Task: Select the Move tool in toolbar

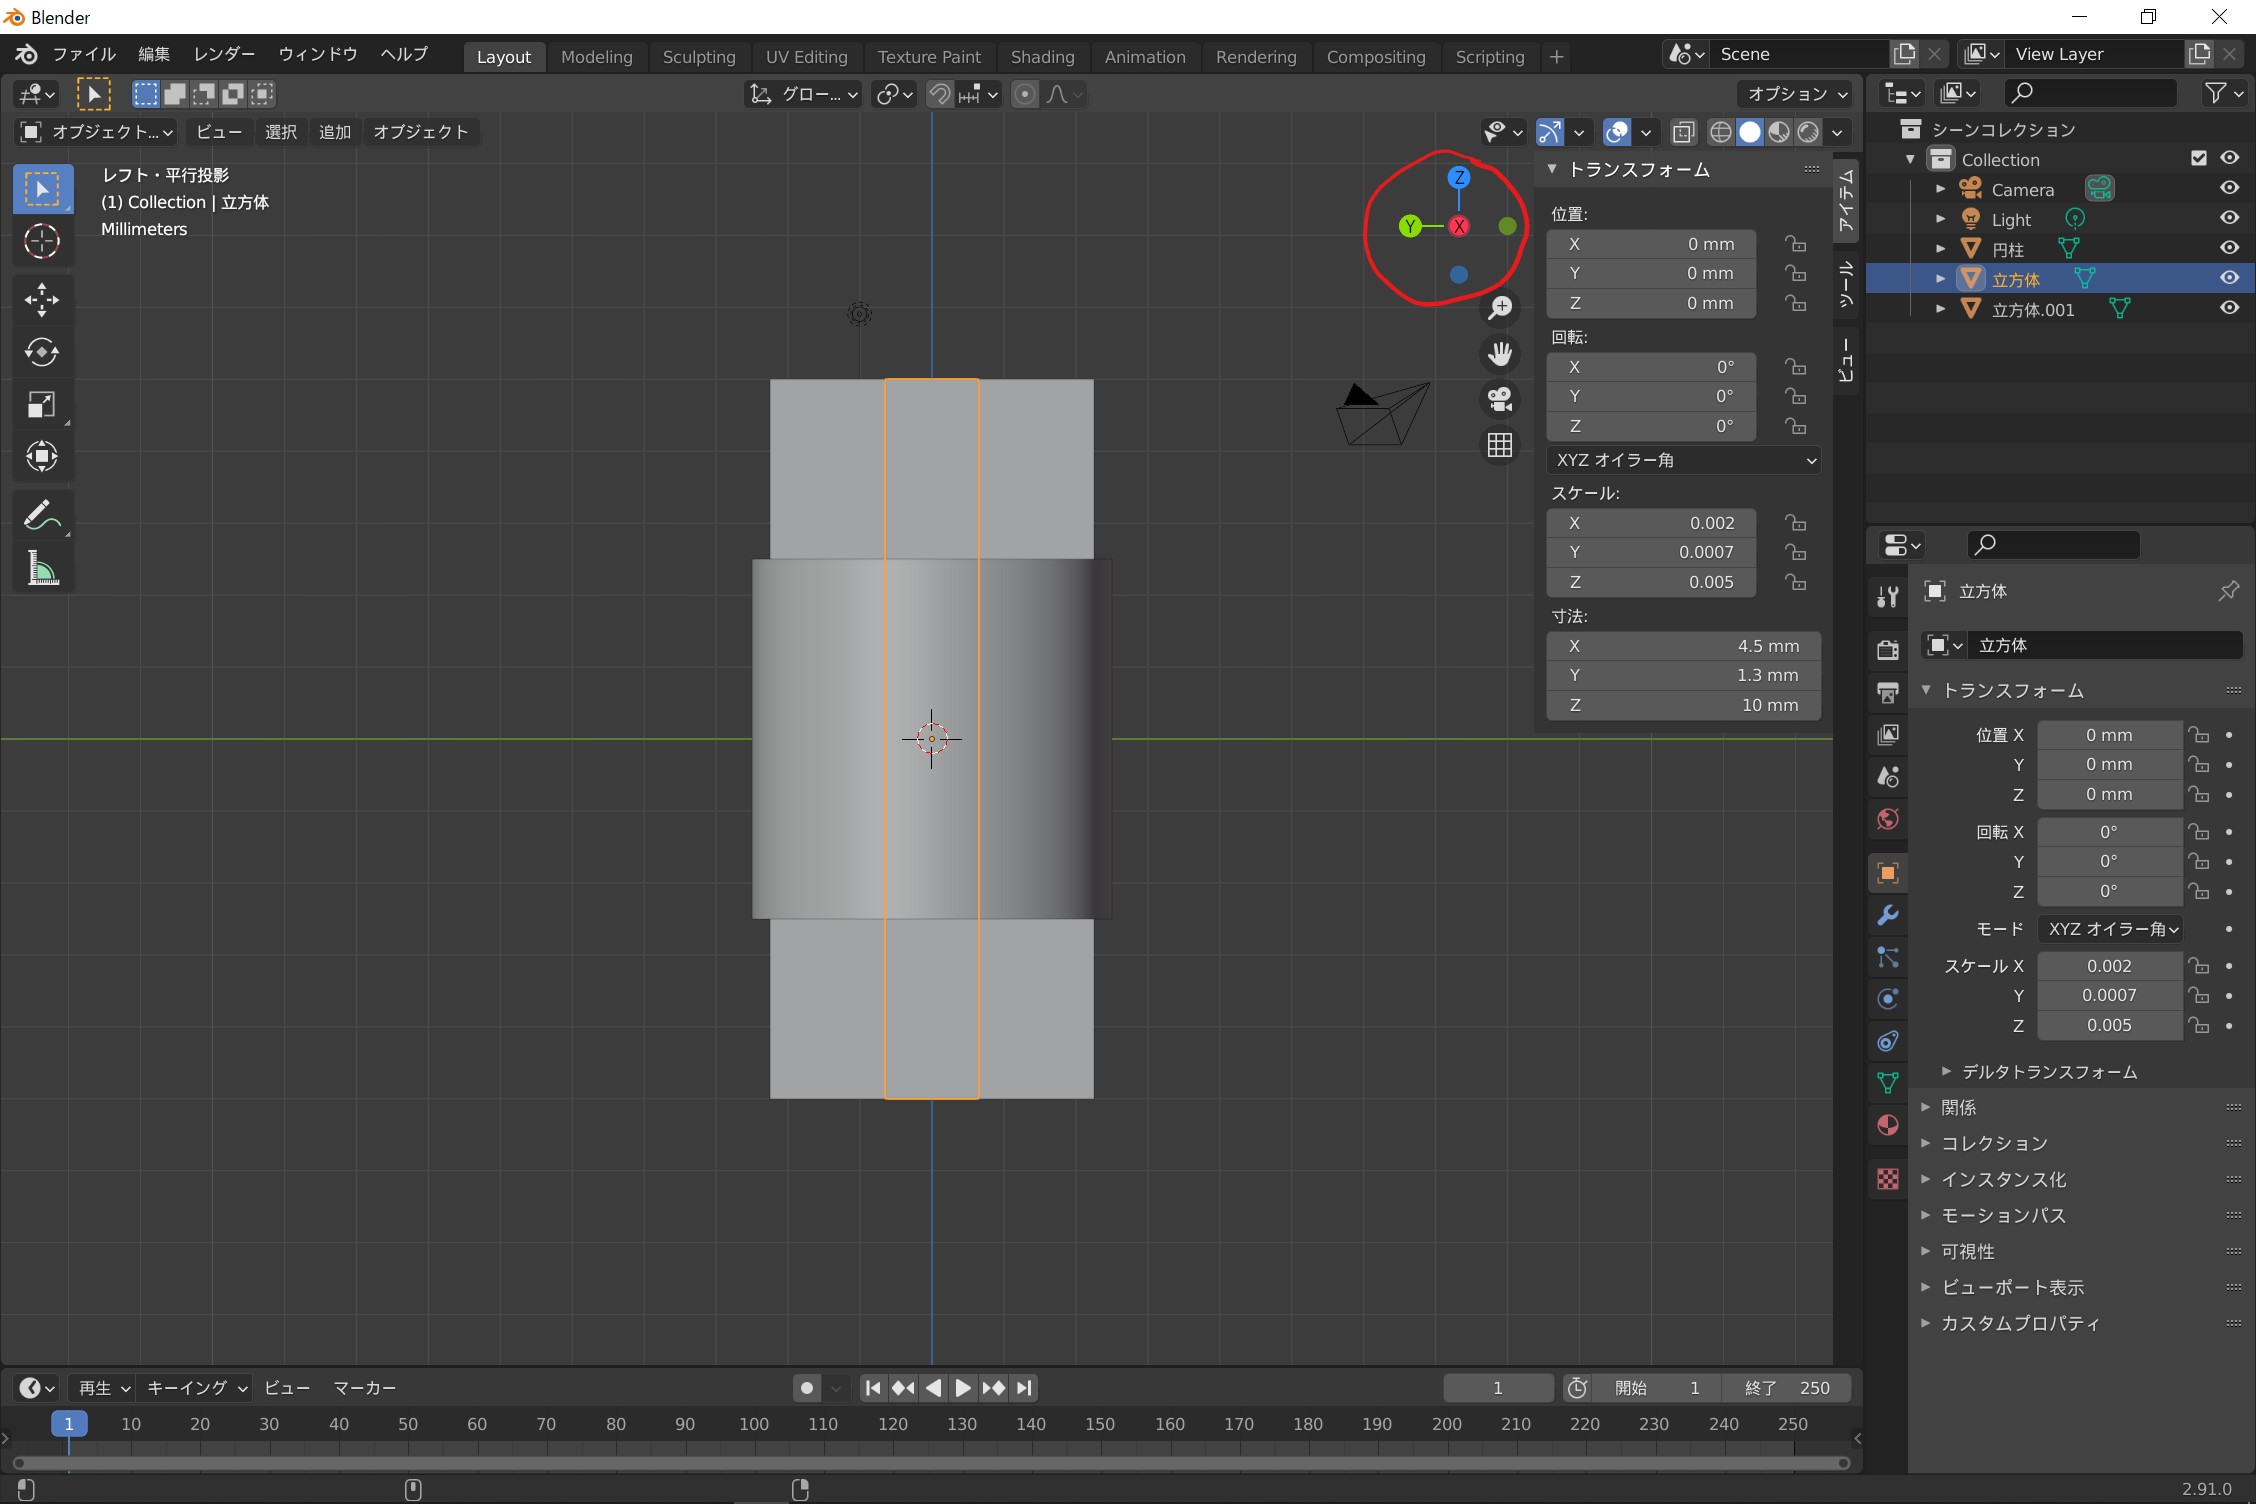Action: 42,299
